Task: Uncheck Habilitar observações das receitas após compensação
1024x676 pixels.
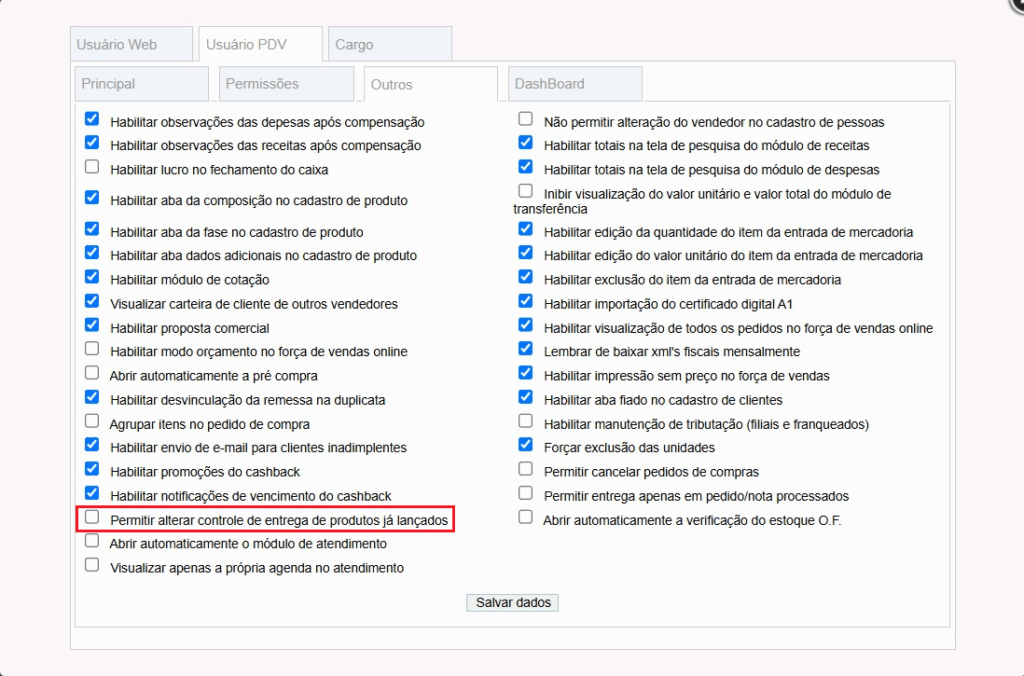Action: click(92, 142)
